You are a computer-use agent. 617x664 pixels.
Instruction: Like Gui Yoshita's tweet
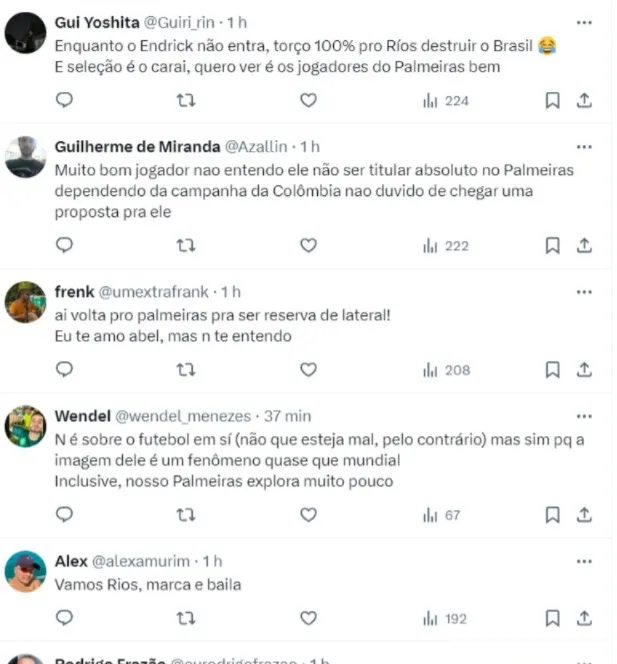point(308,100)
